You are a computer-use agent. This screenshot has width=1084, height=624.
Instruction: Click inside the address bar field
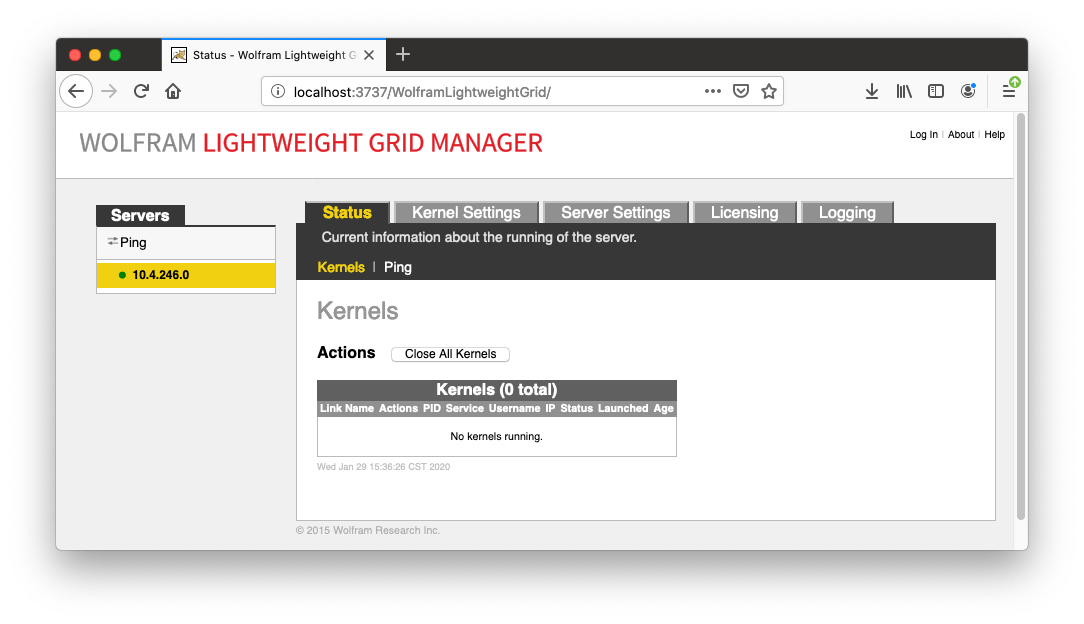(x=450, y=91)
